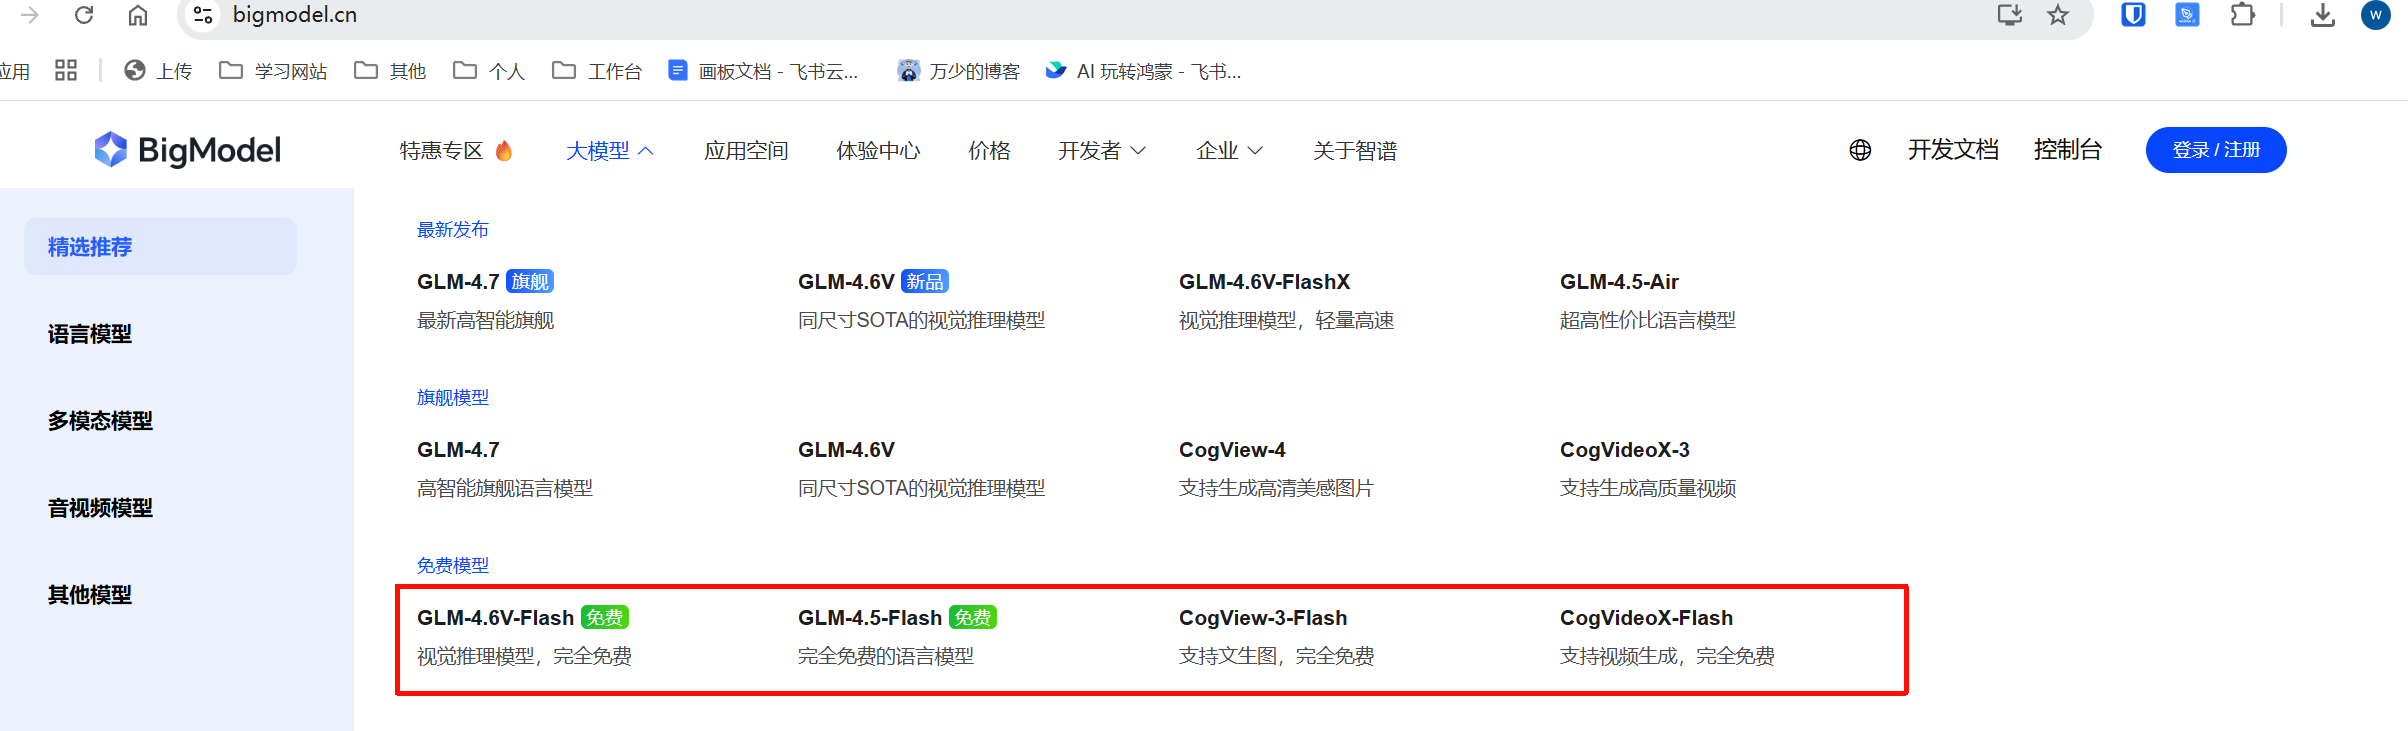The height and width of the screenshot is (731, 2408).
Task: Go to browser home page icon
Action: coord(138,15)
